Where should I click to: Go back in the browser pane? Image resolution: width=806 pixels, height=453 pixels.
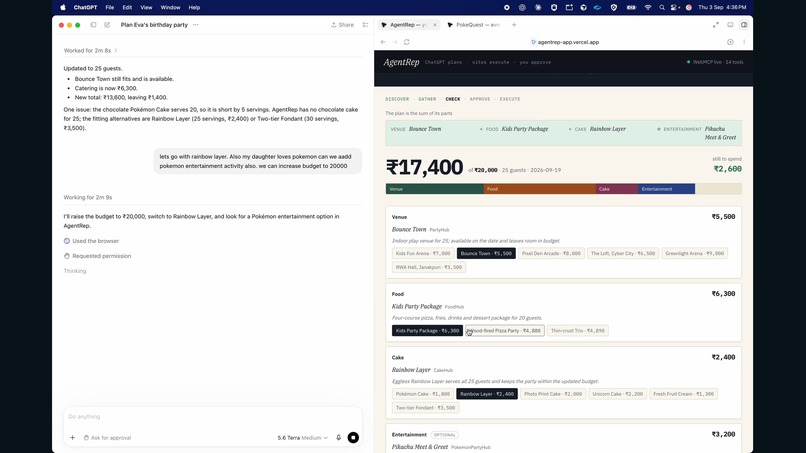383,42
